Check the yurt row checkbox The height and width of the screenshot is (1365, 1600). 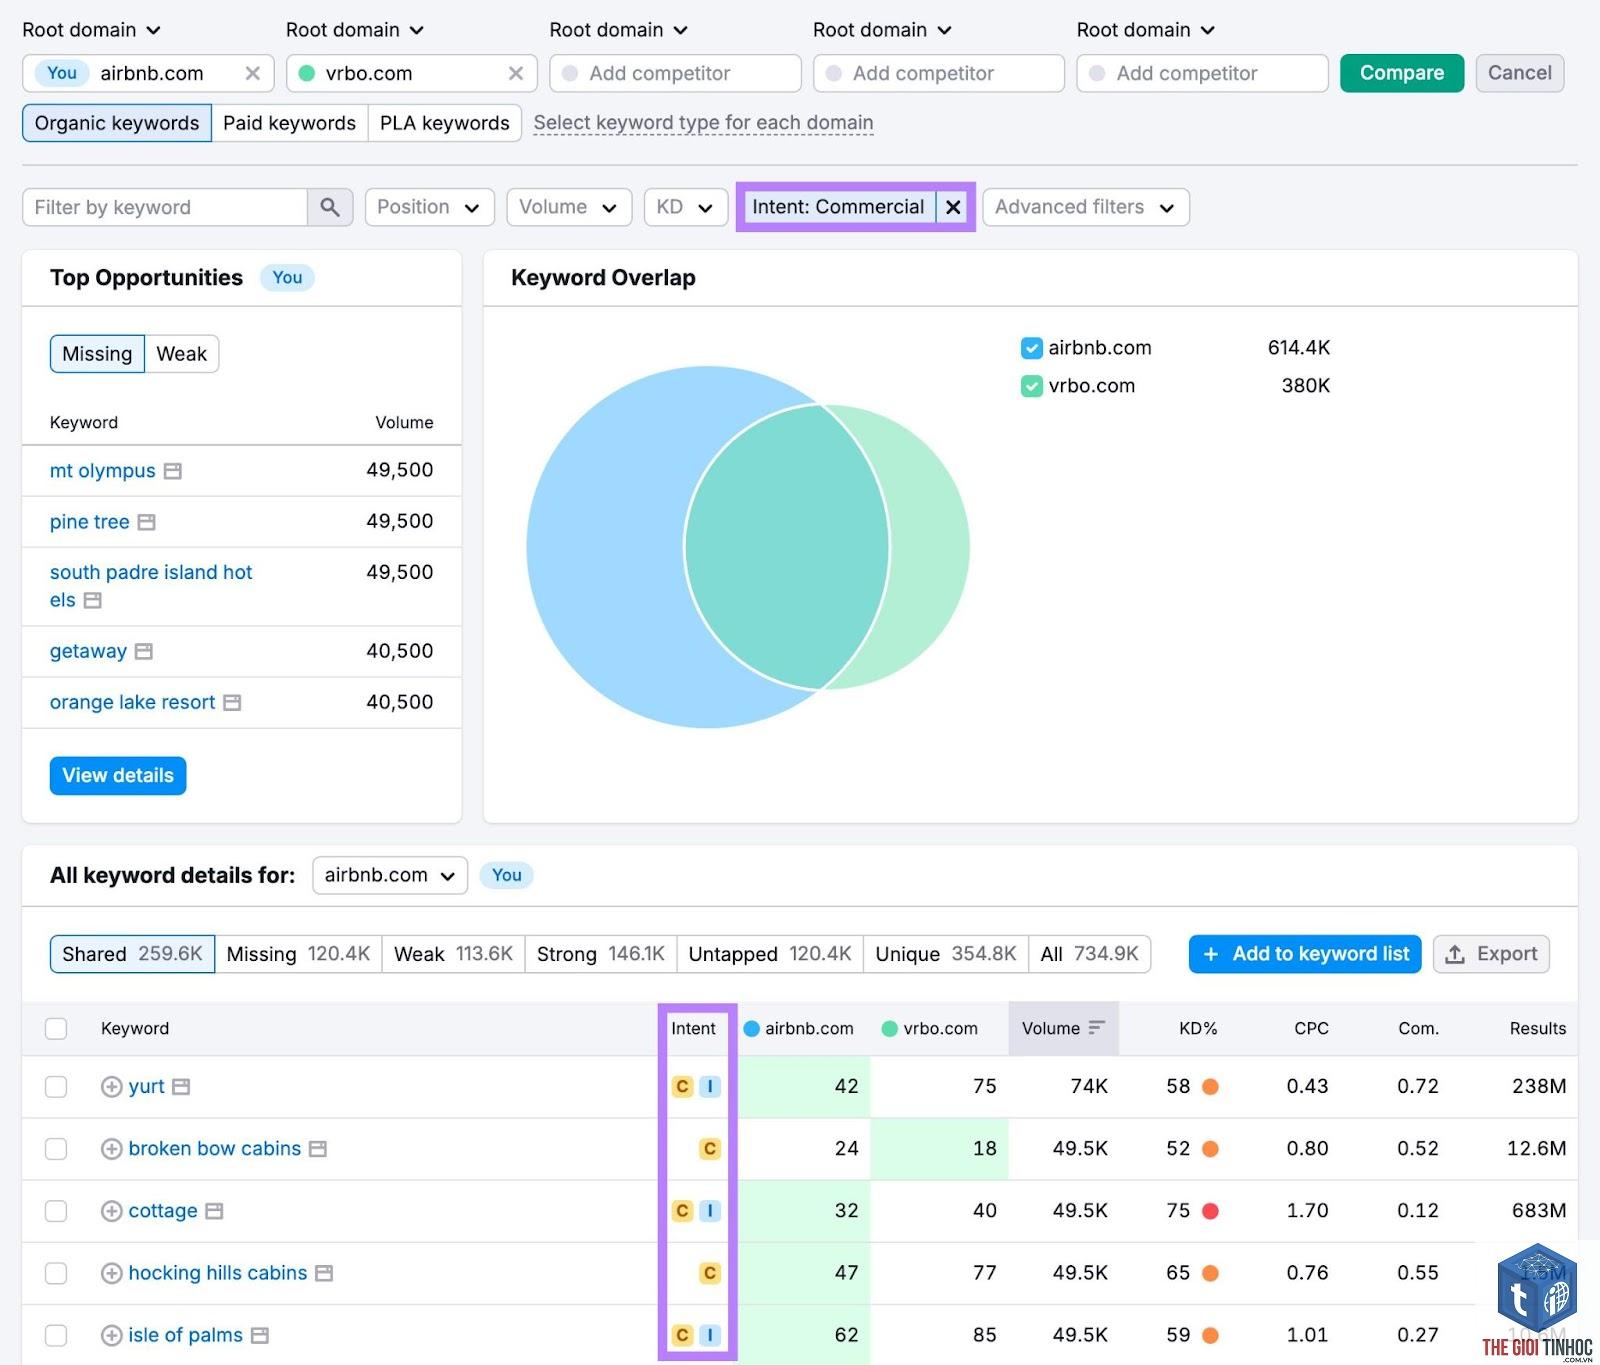[56, 1087]
